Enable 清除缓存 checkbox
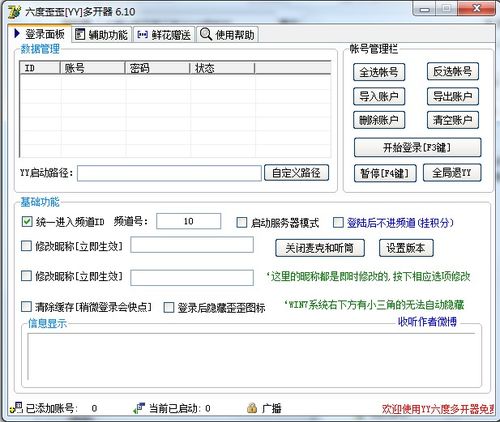Screen dimensions: 500x422 tap(26, 307)
